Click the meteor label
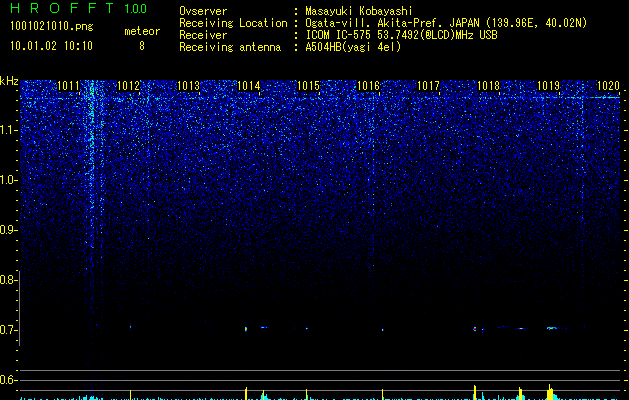 [x=142, y=31]
